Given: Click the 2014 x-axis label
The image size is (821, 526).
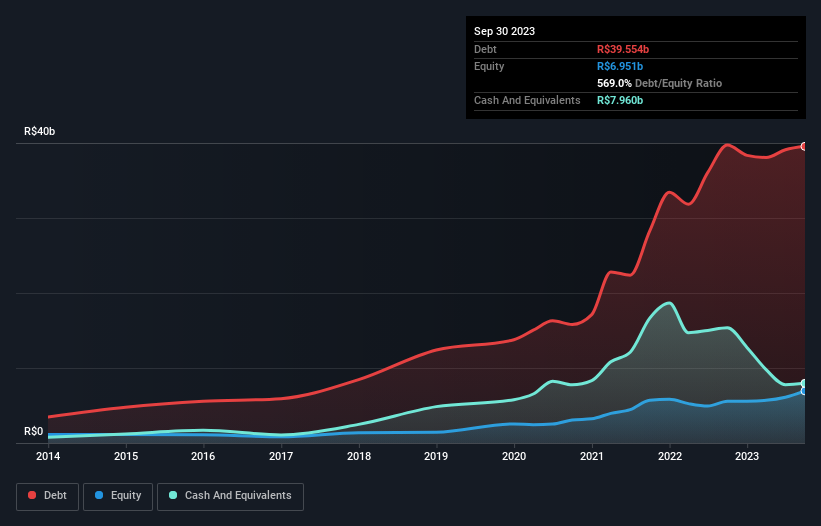Looking at the screenshot, I should (48, 456).
